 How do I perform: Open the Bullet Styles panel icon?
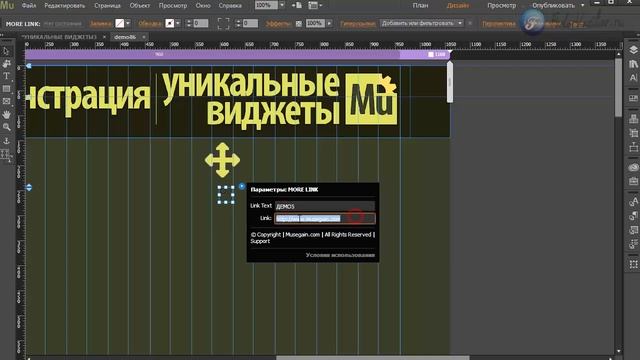pyautogui.click(x=633, y=244)
